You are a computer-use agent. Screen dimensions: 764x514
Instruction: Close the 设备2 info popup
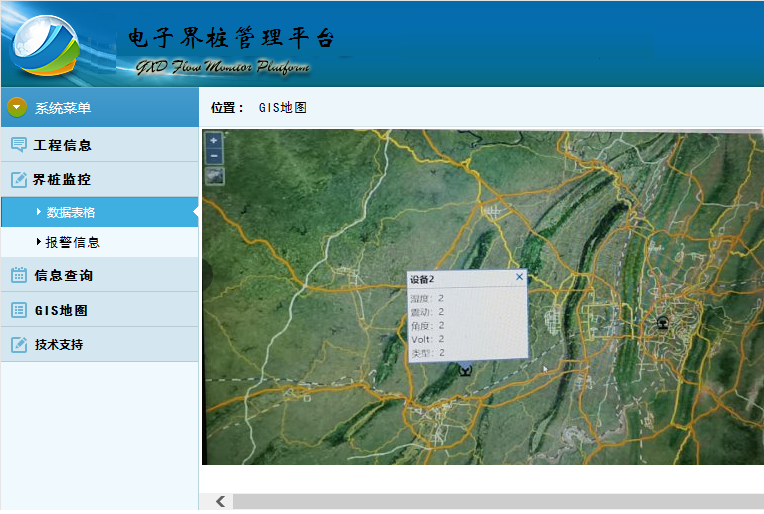tap(519, 277)
